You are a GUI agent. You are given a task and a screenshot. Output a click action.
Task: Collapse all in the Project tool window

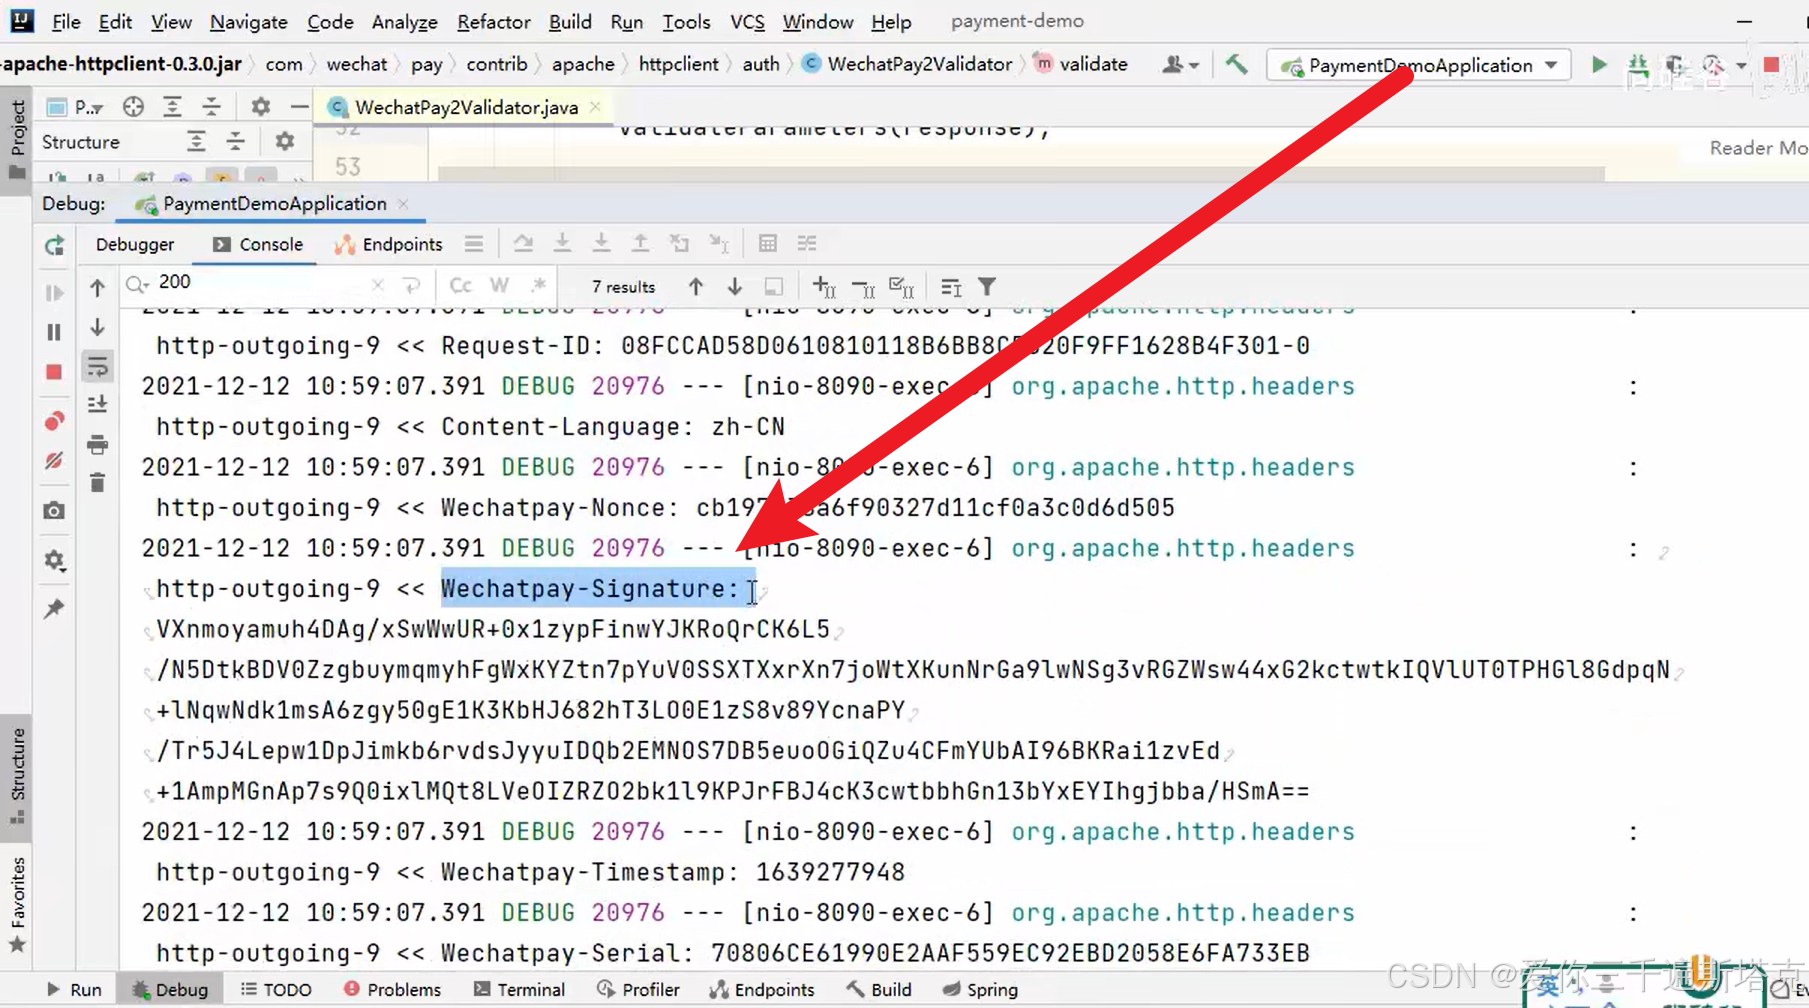tap(211, 106)
